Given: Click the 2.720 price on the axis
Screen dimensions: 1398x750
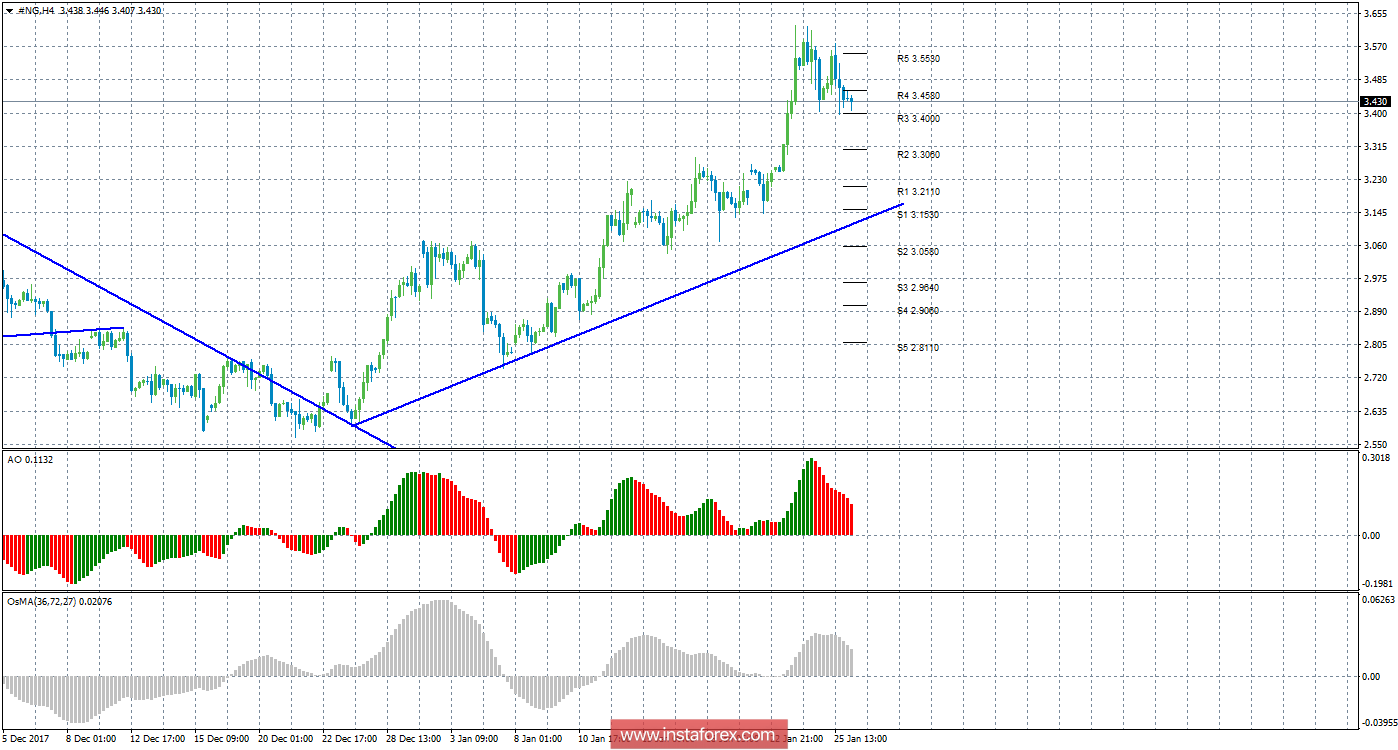Looking at the screenshot, I should click(x=1373, y=378).
